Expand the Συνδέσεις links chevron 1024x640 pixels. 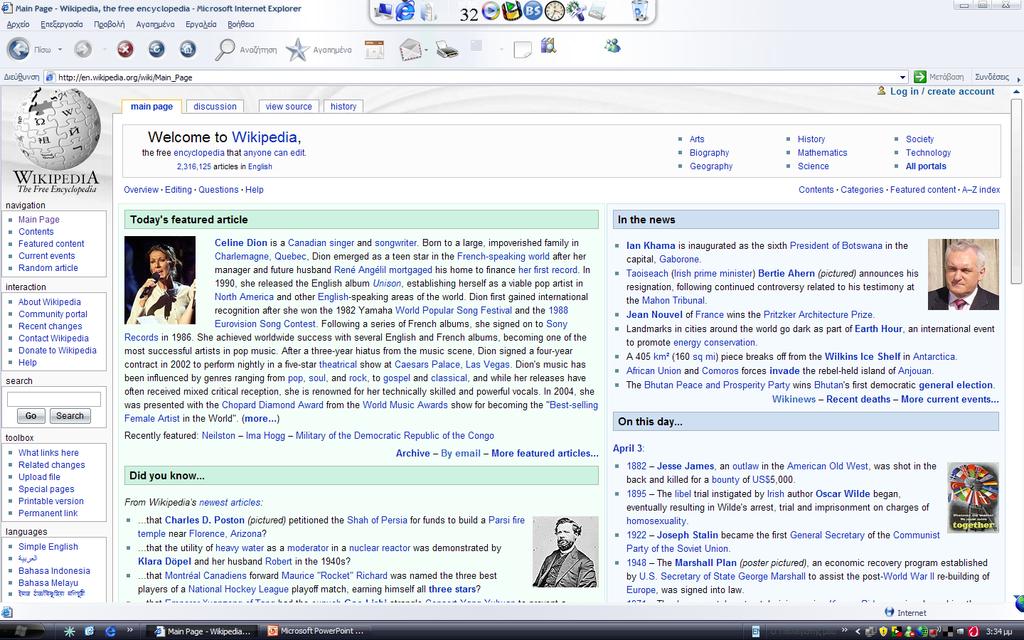click(x=1018, y=78)
